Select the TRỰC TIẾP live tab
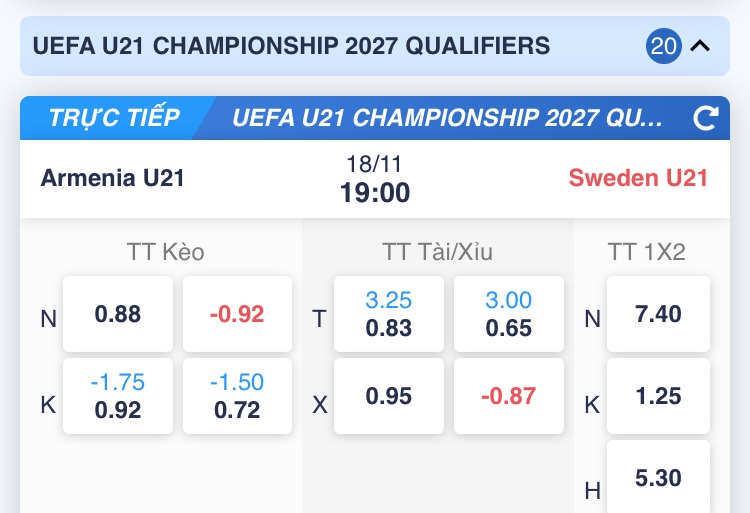This screenshot has width=750, height=513. click(113, 118)
